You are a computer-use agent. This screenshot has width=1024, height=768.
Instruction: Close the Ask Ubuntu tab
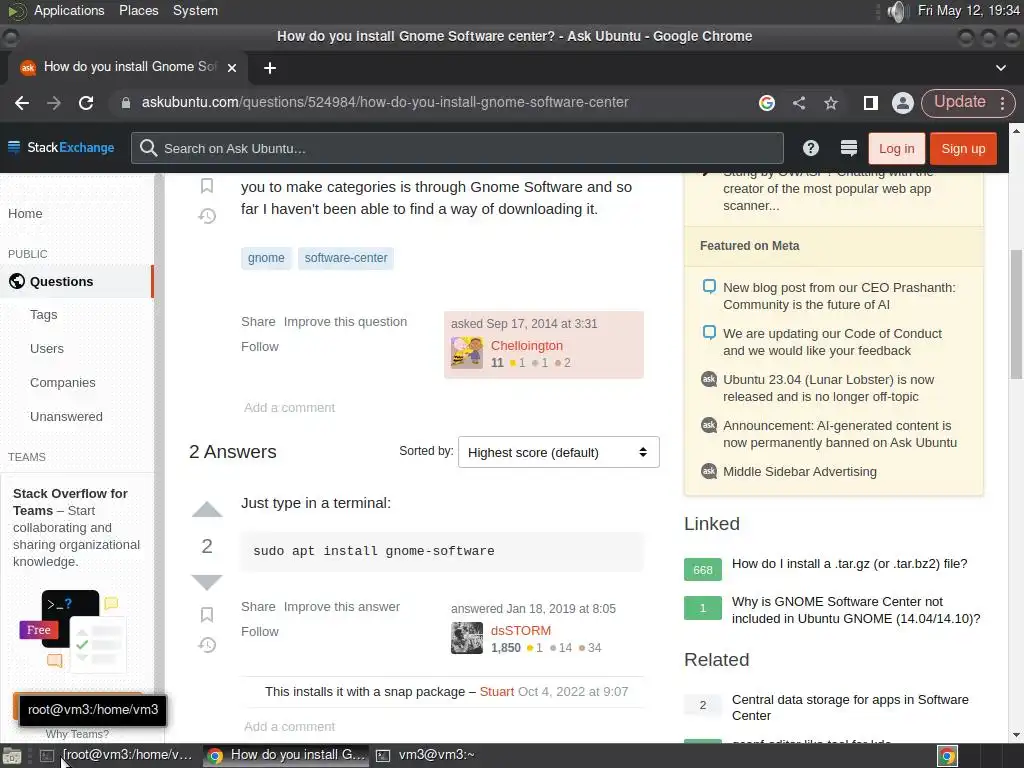[x=231, y=67]
